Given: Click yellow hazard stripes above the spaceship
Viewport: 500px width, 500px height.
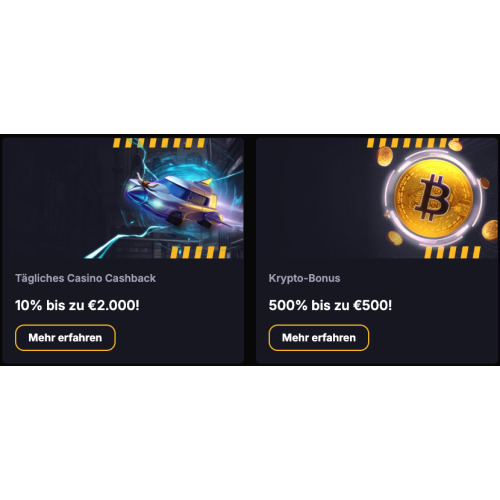Looking at the screenshot, I should coord(159,143).
